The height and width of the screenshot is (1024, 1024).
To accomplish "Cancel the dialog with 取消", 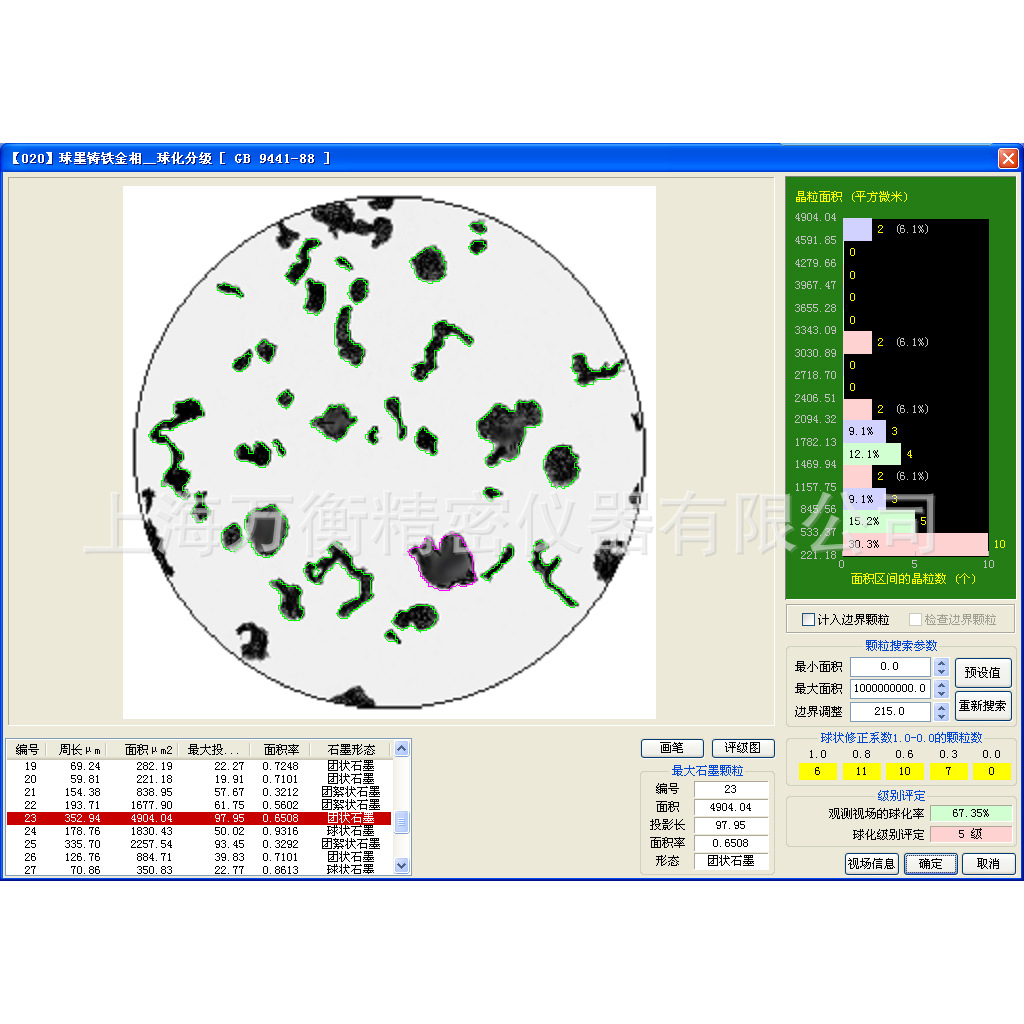I will click(x=988, y=864).
